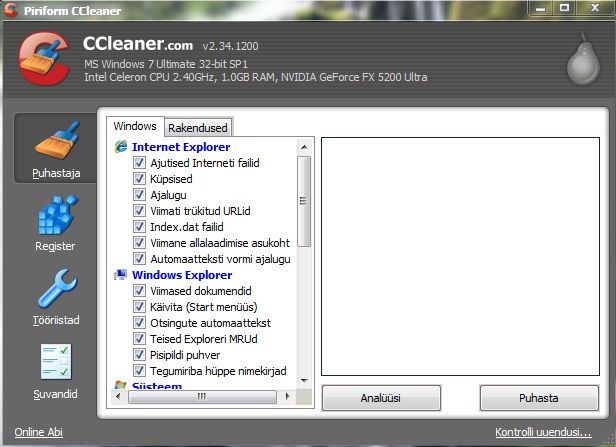Select the Windows tab
The image size is (616, 447).
coord(135,127)
